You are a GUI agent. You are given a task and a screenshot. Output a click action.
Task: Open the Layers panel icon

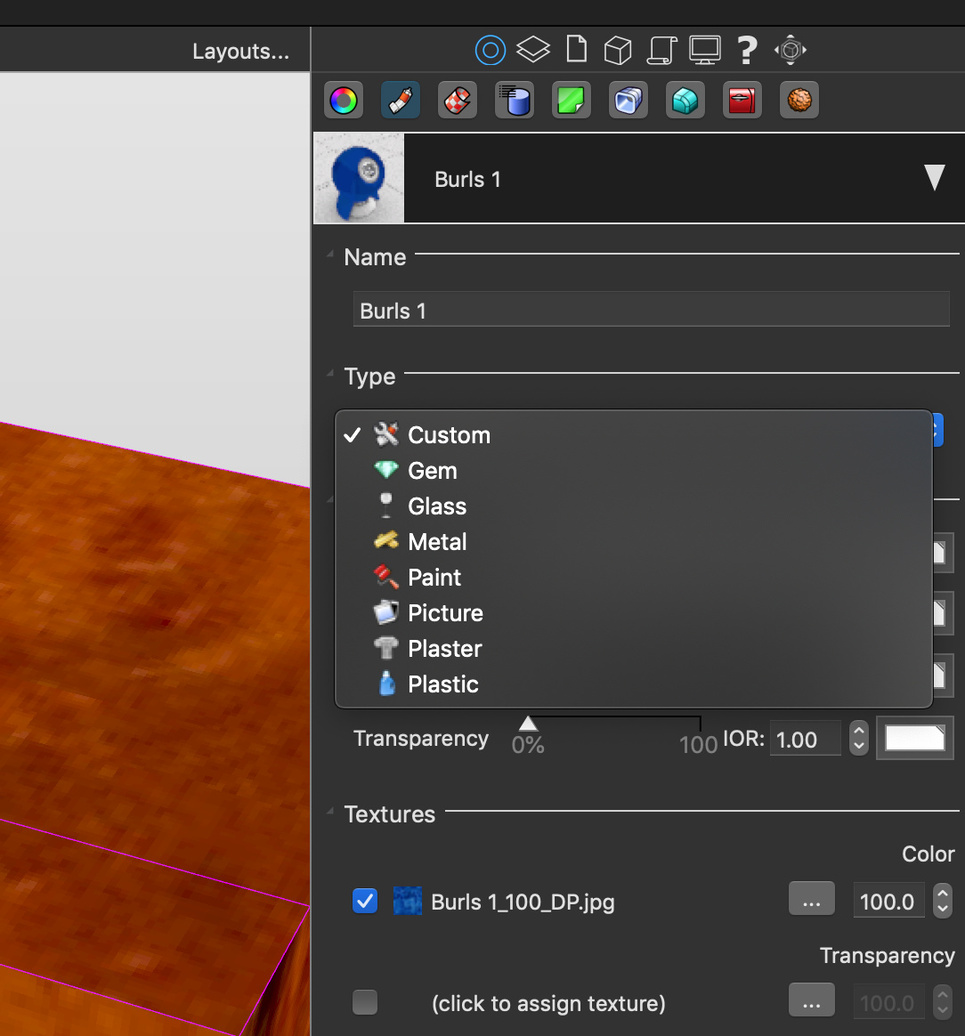click(533, 50)
